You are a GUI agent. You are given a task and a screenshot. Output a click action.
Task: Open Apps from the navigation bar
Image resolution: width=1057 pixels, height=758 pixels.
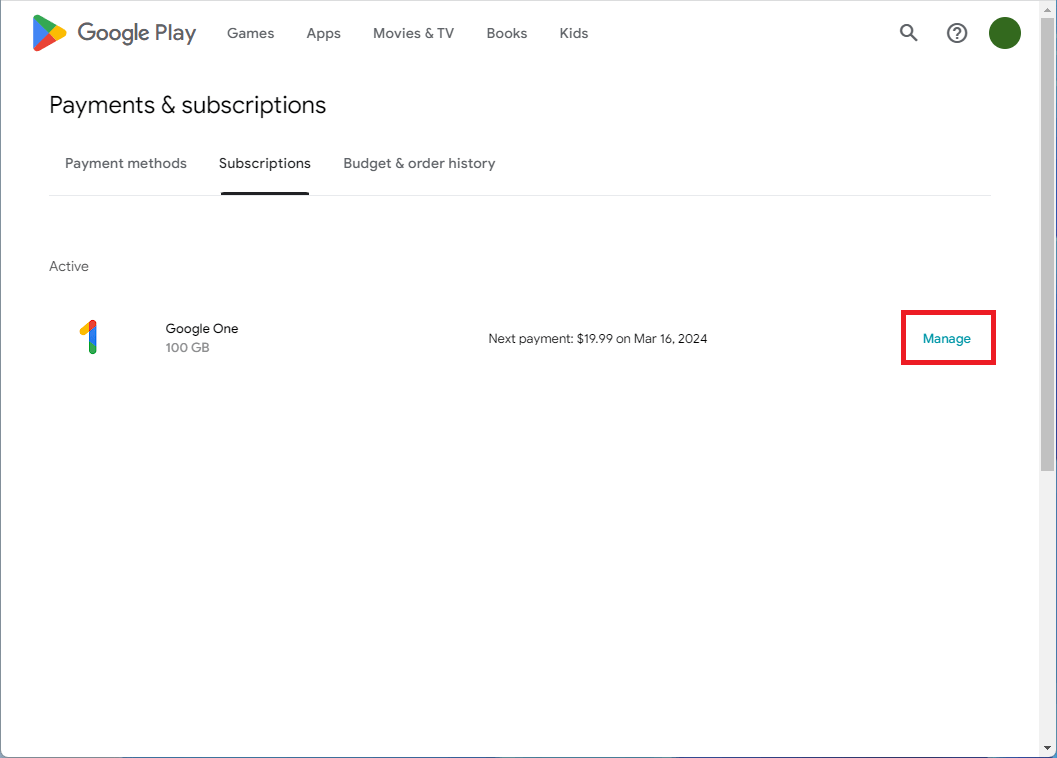323,33
